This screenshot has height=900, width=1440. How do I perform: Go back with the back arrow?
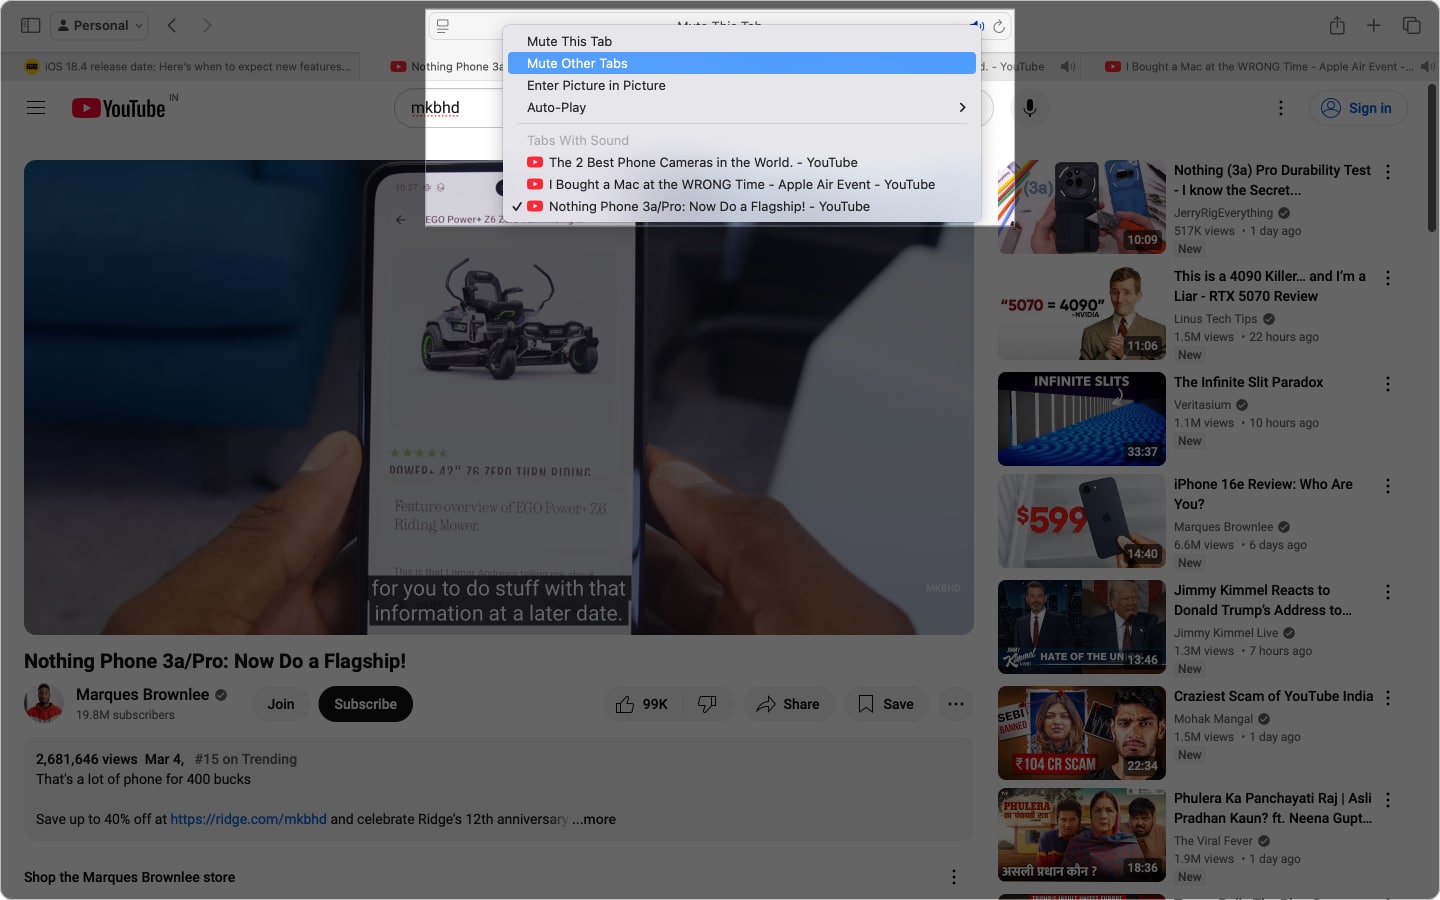click(172, 25)
